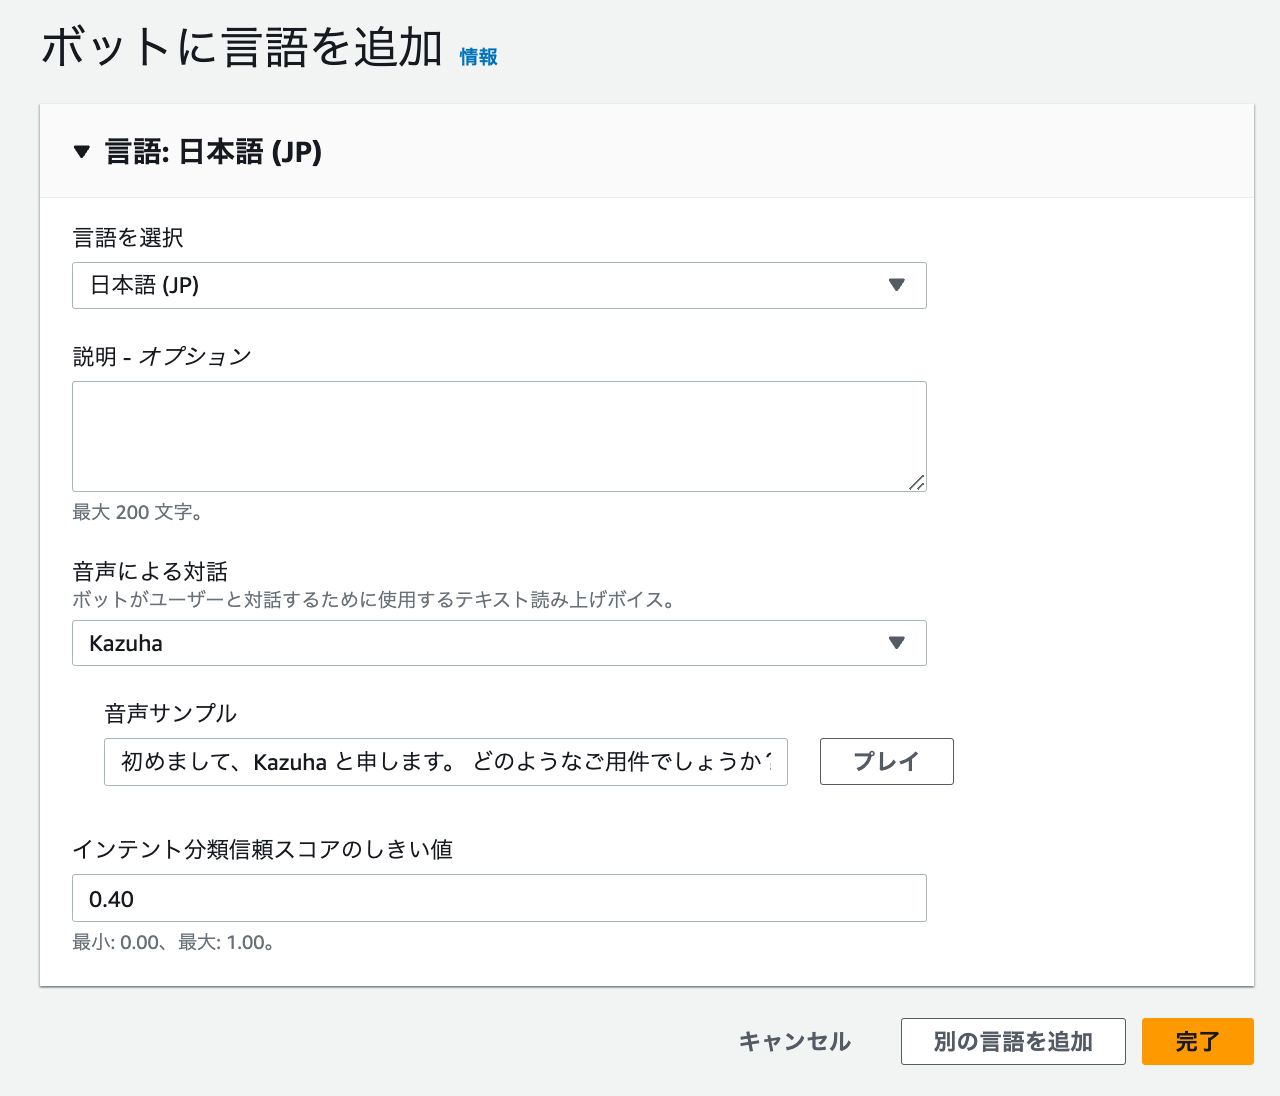Screen dimensions: 1280x1096
Task: Cancel with the キャンセル link
Action: [x=793, y=1041]
